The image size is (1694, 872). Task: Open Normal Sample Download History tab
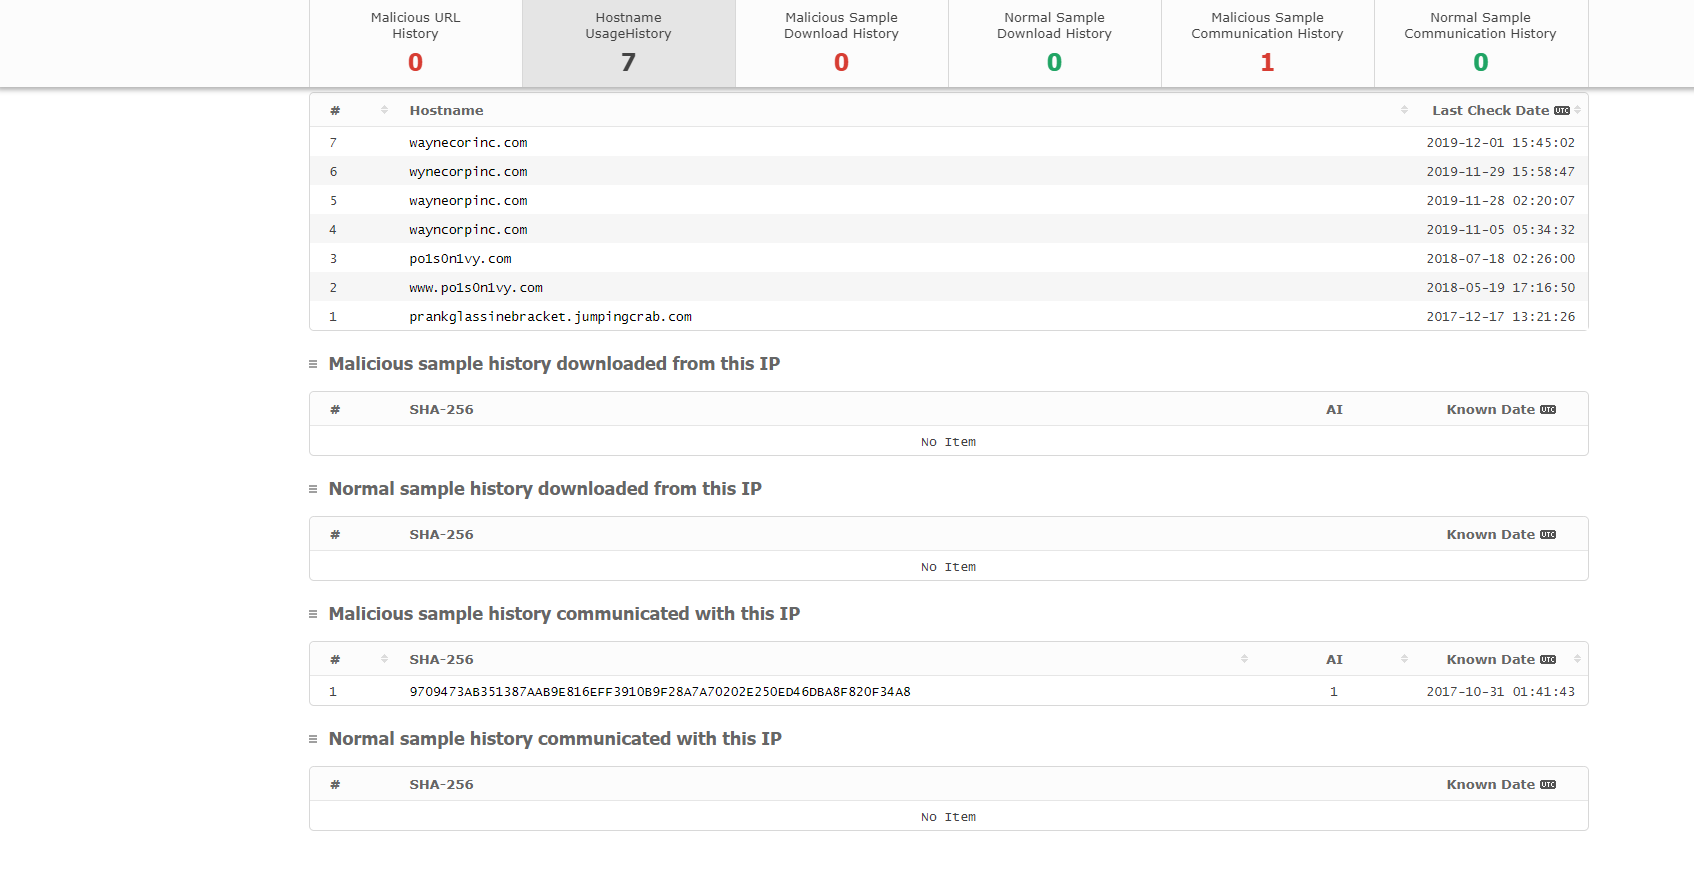coord(1054,43)
